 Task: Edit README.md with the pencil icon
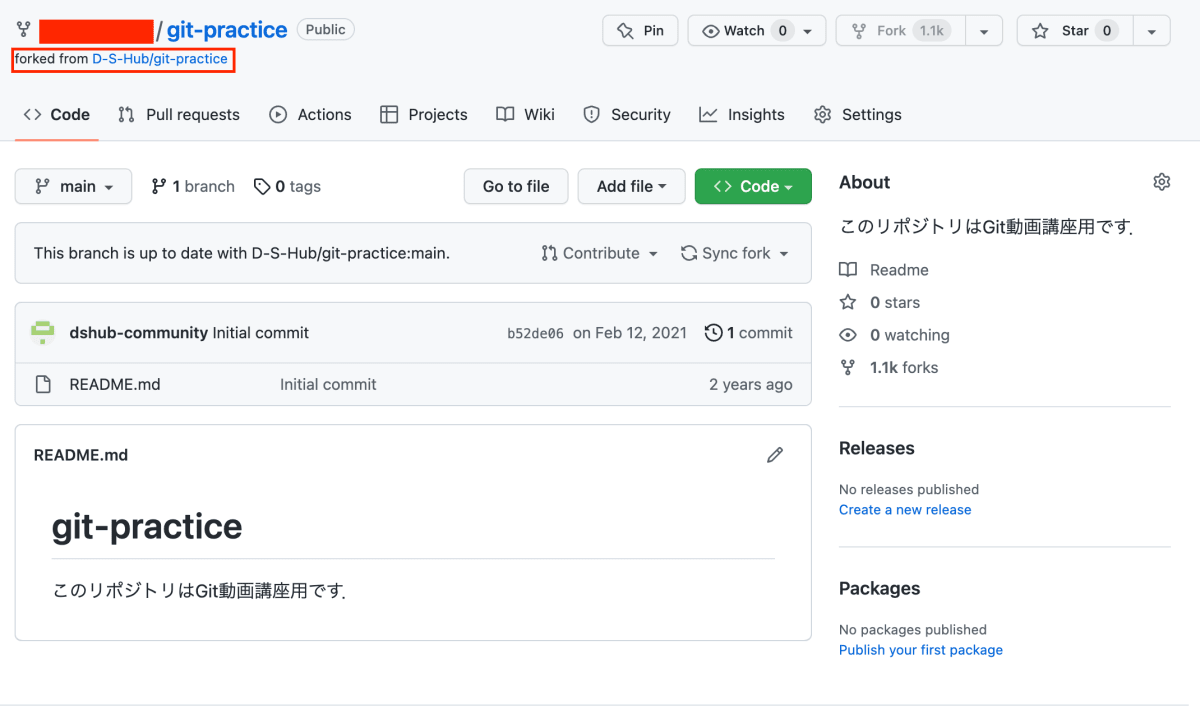click(x=775, y=455)
